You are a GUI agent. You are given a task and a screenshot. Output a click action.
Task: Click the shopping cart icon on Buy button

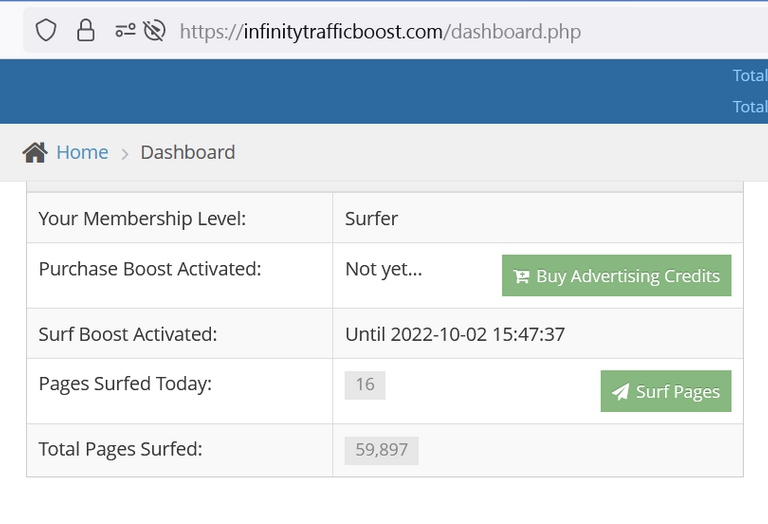click(522, 276)
